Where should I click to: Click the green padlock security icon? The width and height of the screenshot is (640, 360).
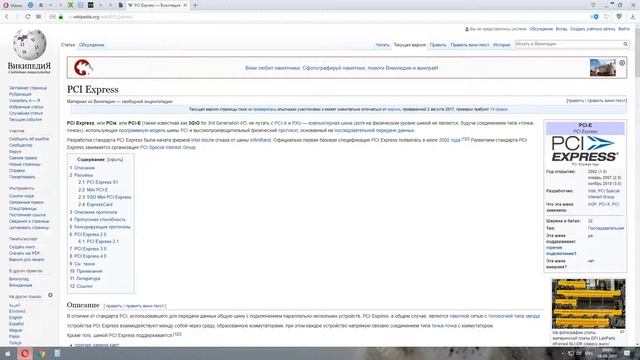pyautogui.click(x=61, y=17)
